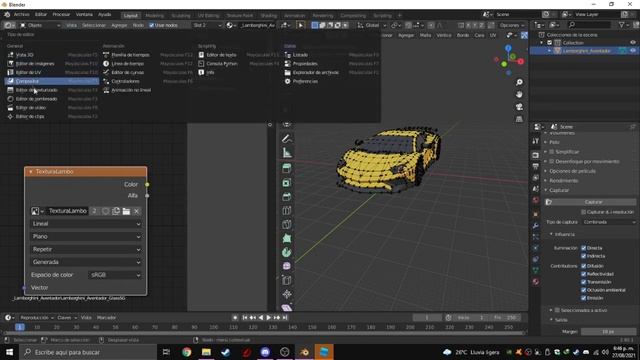Toggle the Indirecta illumination checkbox
The width and height of the screenshot is (640, 360).
pos(584,256)
